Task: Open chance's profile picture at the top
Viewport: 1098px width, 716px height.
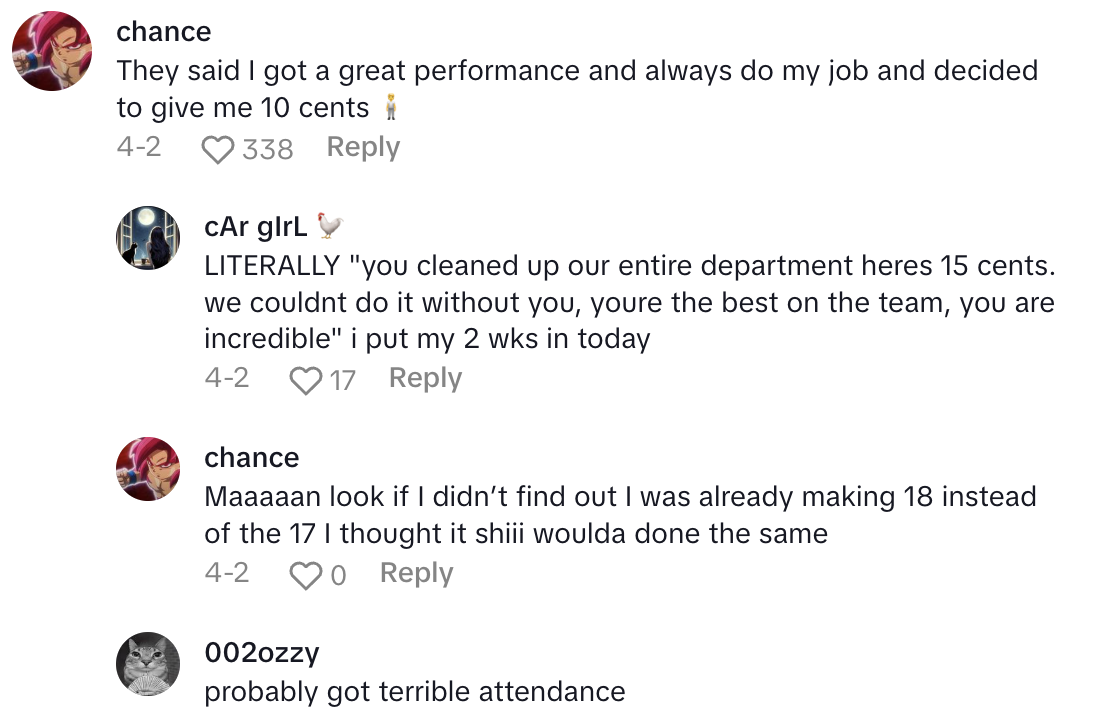Action: point(51,51)
